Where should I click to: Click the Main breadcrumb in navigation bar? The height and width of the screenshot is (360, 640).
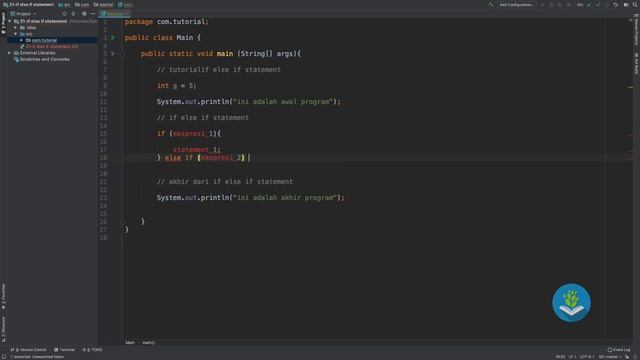click(x=125, y=4)
